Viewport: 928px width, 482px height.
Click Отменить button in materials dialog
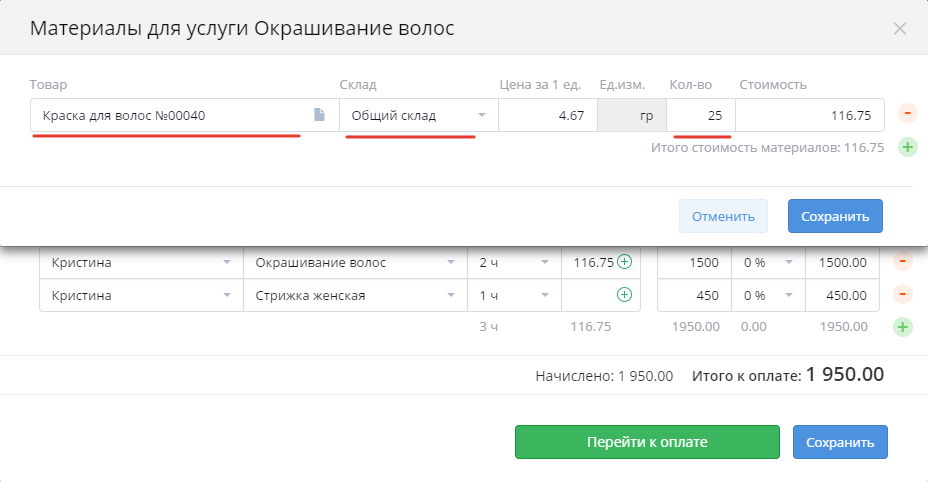[723, 216]
